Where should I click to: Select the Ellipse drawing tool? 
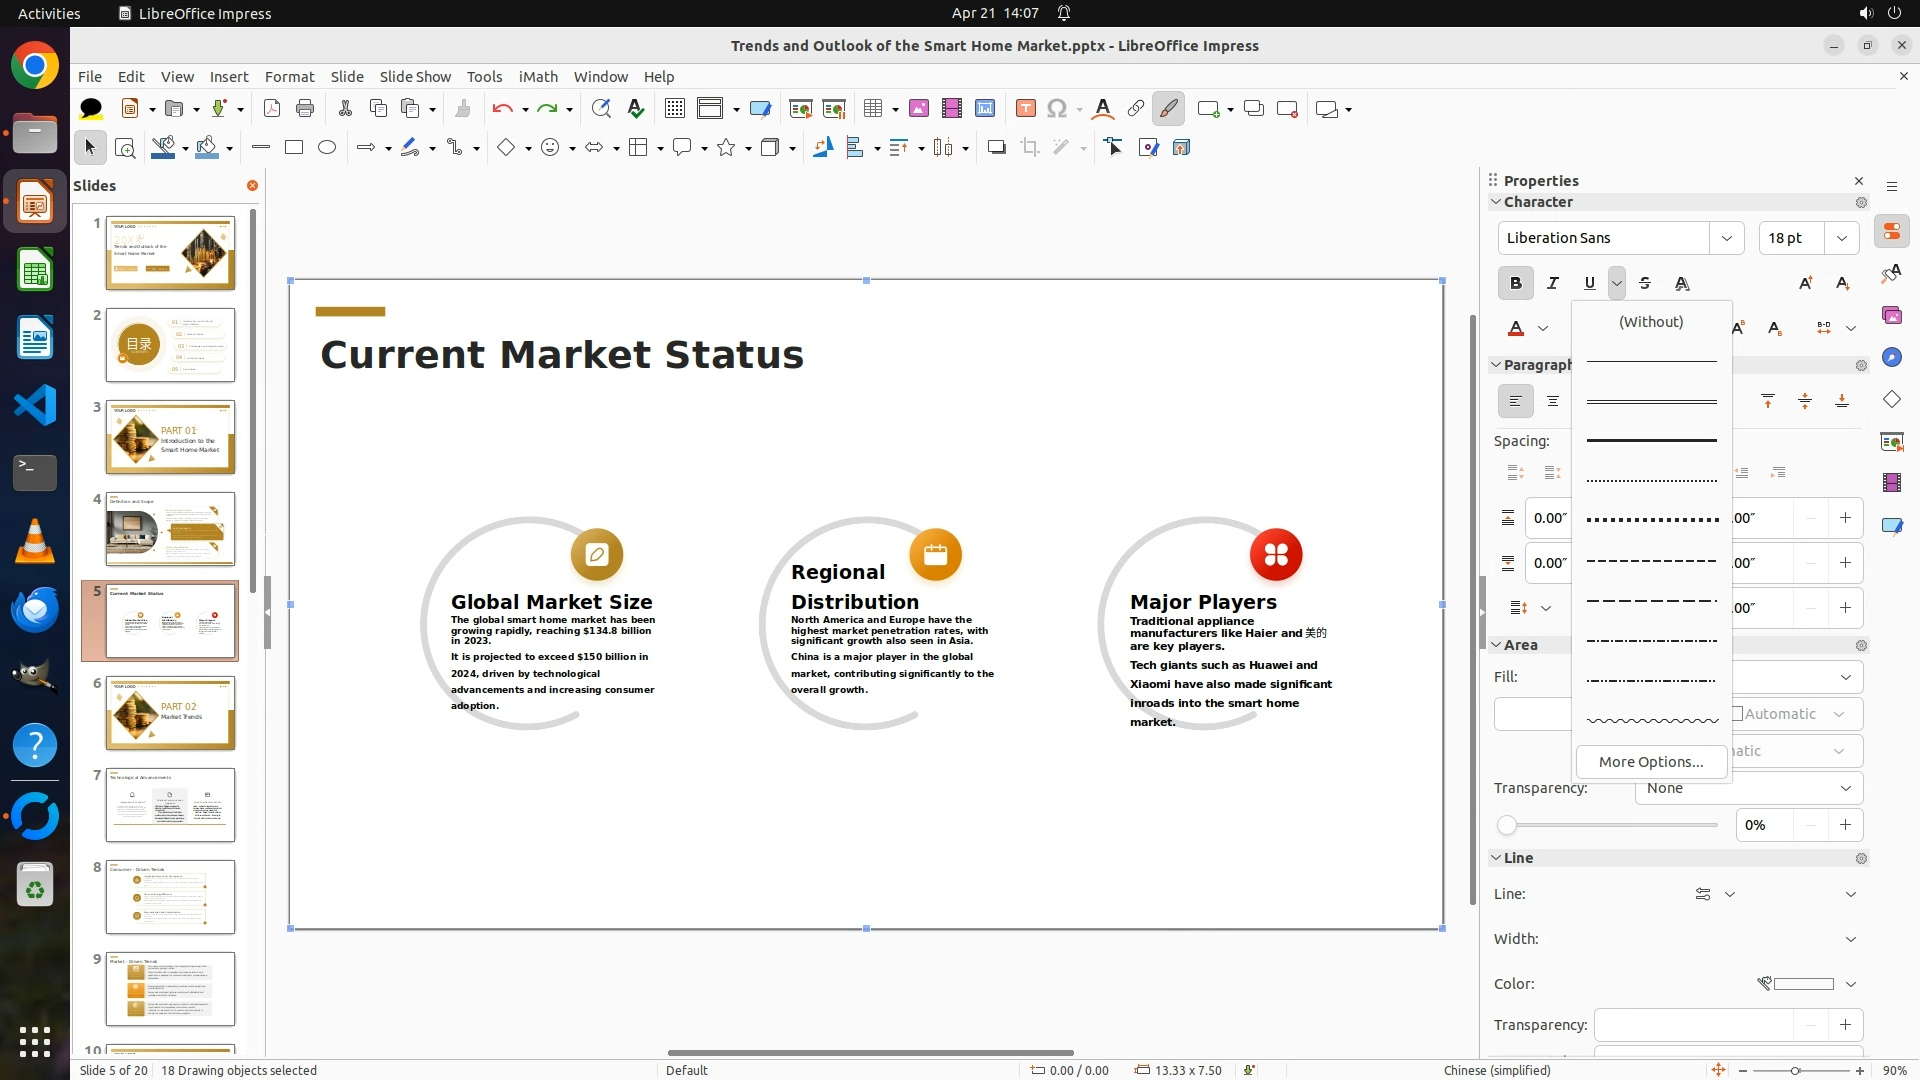pos(327,148)
